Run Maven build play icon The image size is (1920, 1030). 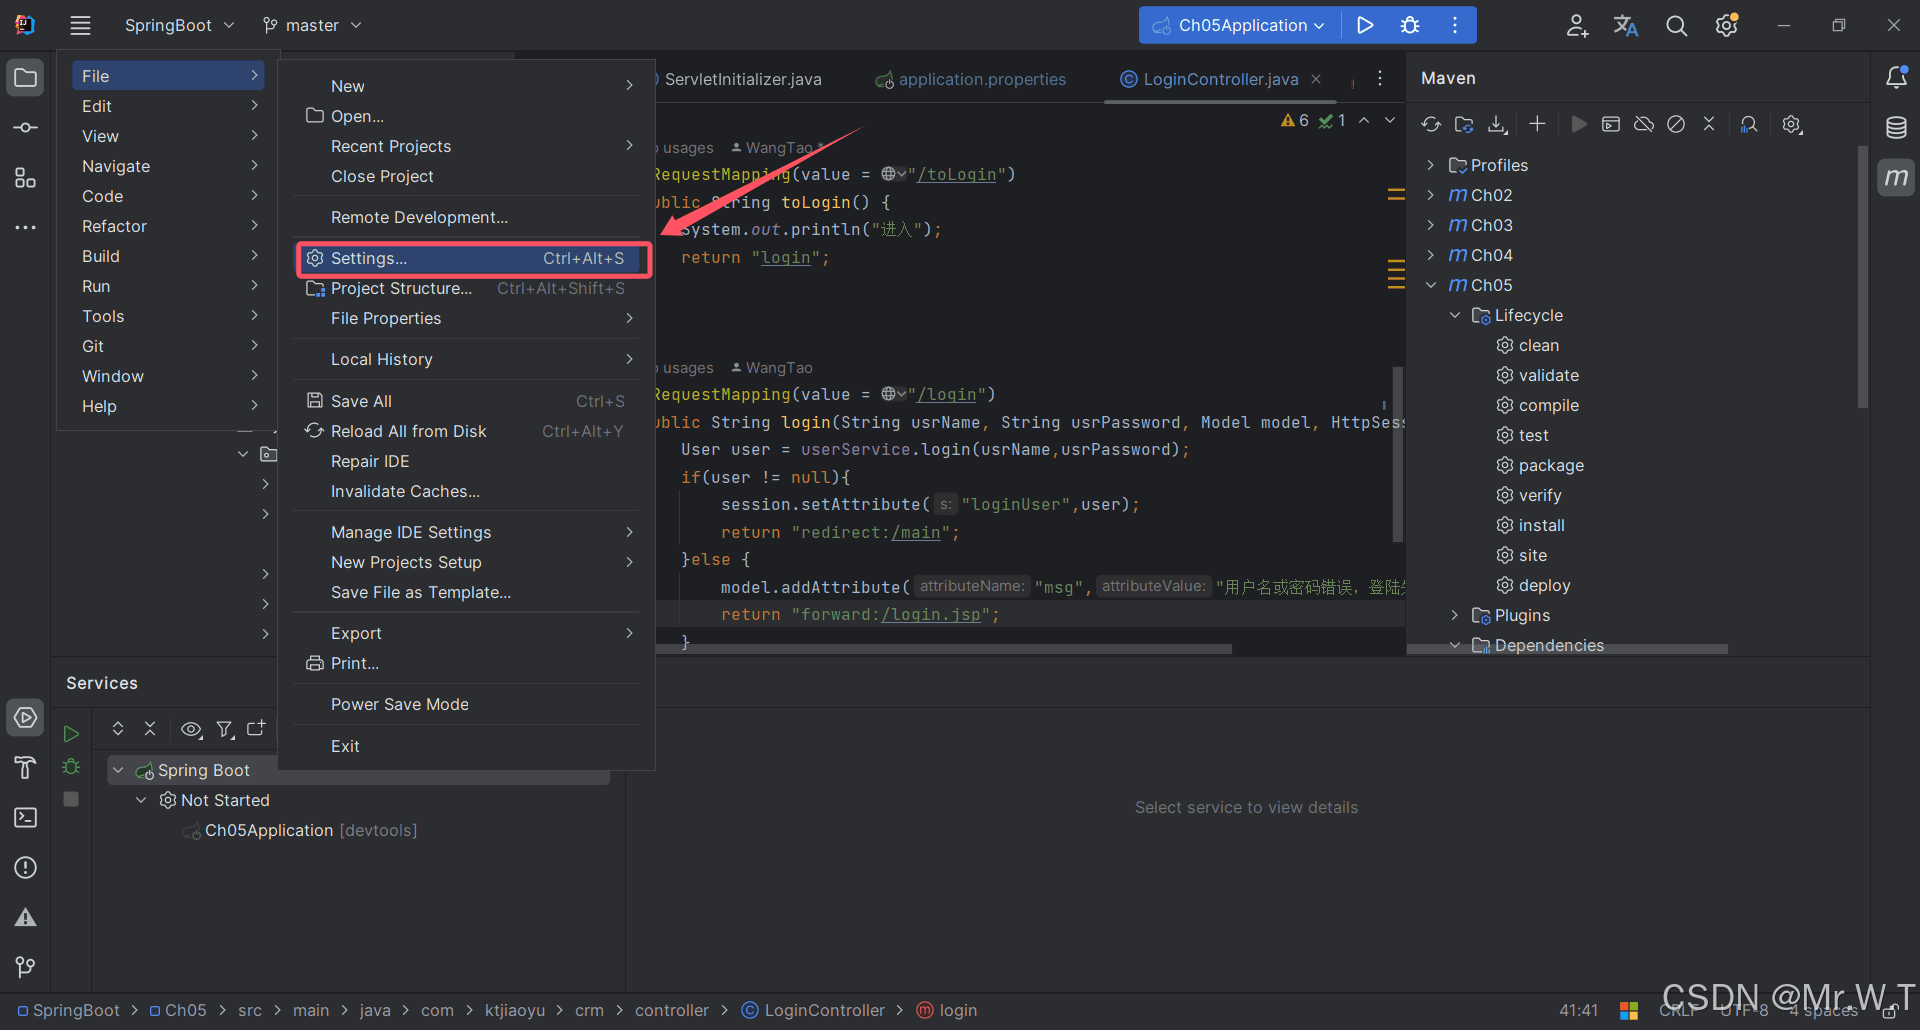click(1579, 124)
